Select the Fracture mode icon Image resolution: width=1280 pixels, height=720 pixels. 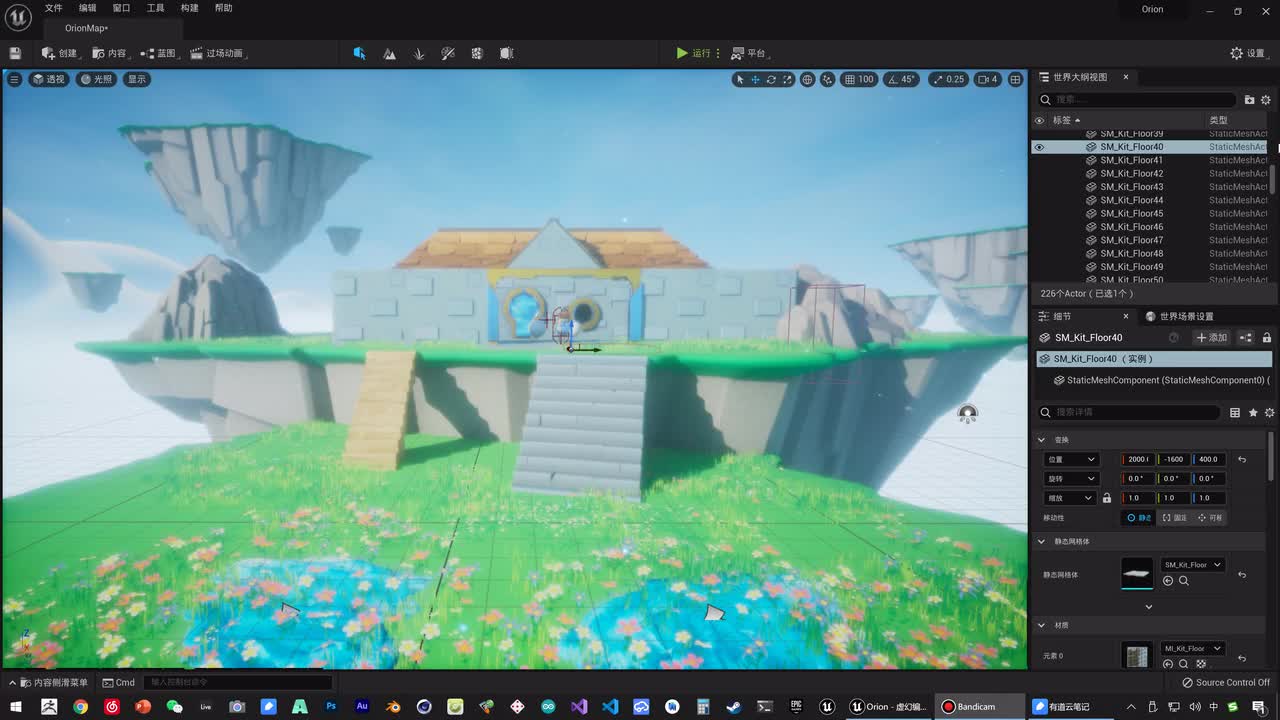(x=477, y=53)
